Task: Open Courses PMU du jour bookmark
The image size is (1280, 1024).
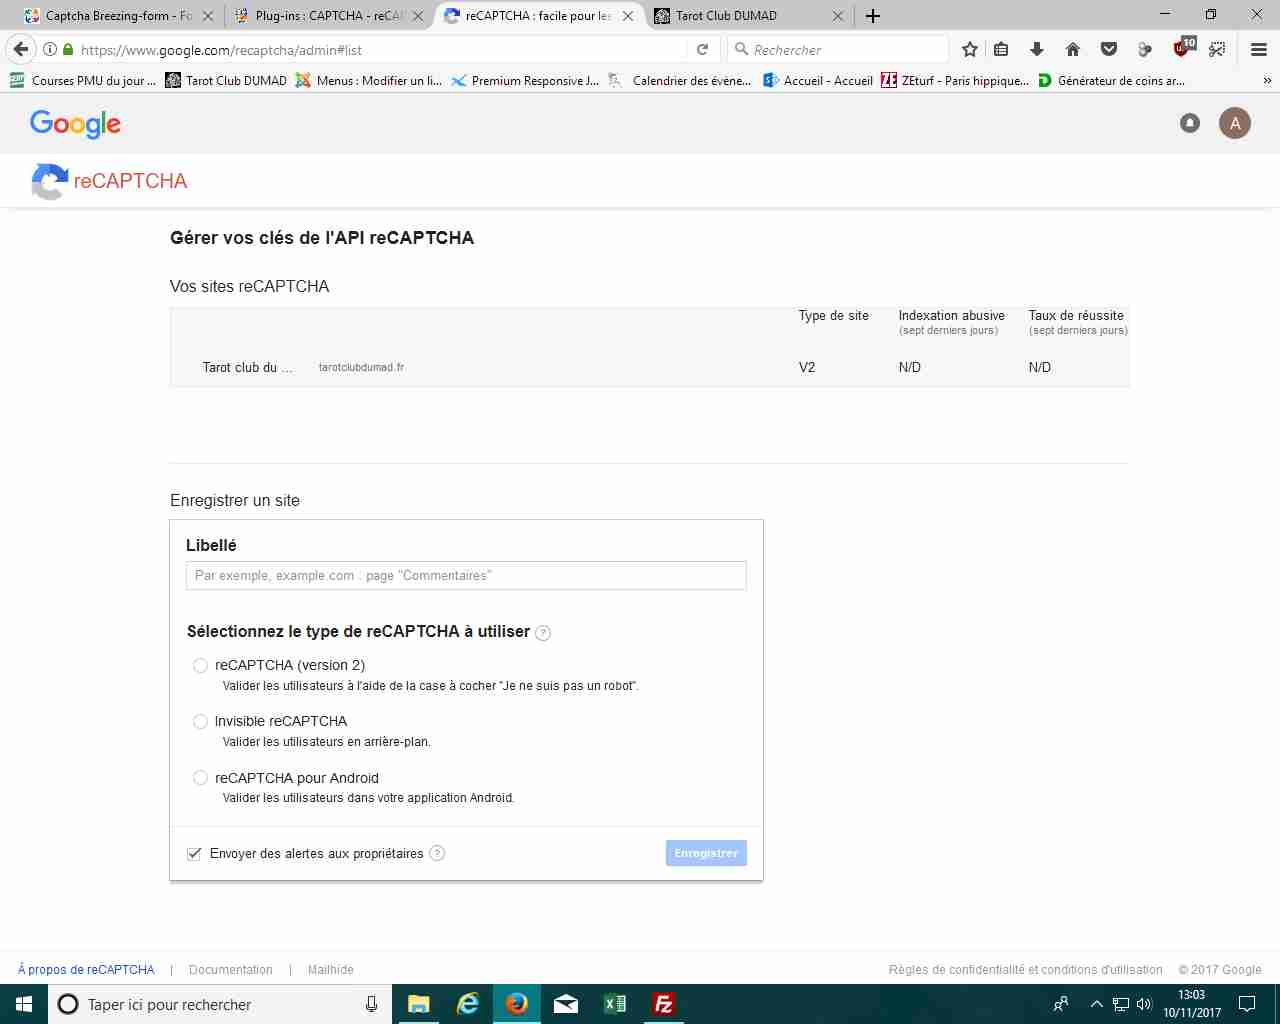Action: (82, 81)
